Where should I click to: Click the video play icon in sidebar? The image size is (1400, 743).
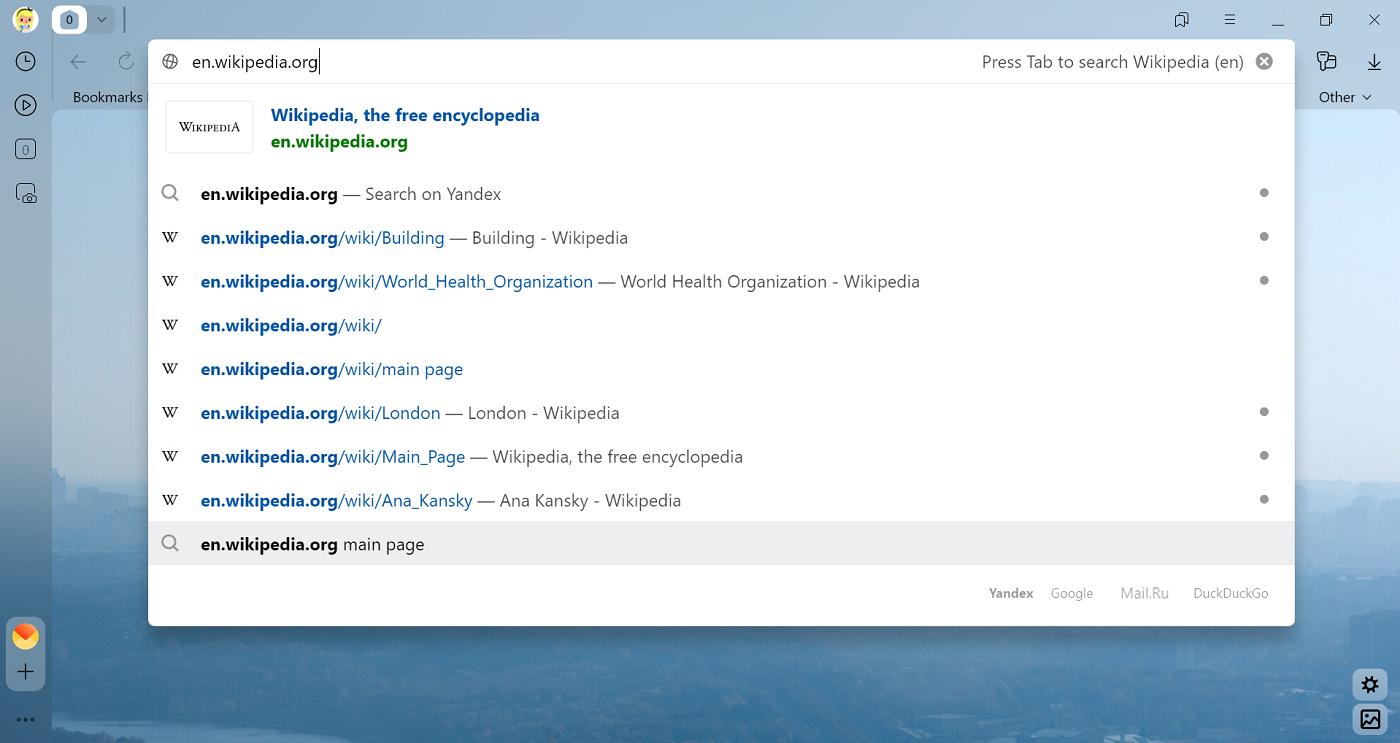click(26, 105)
